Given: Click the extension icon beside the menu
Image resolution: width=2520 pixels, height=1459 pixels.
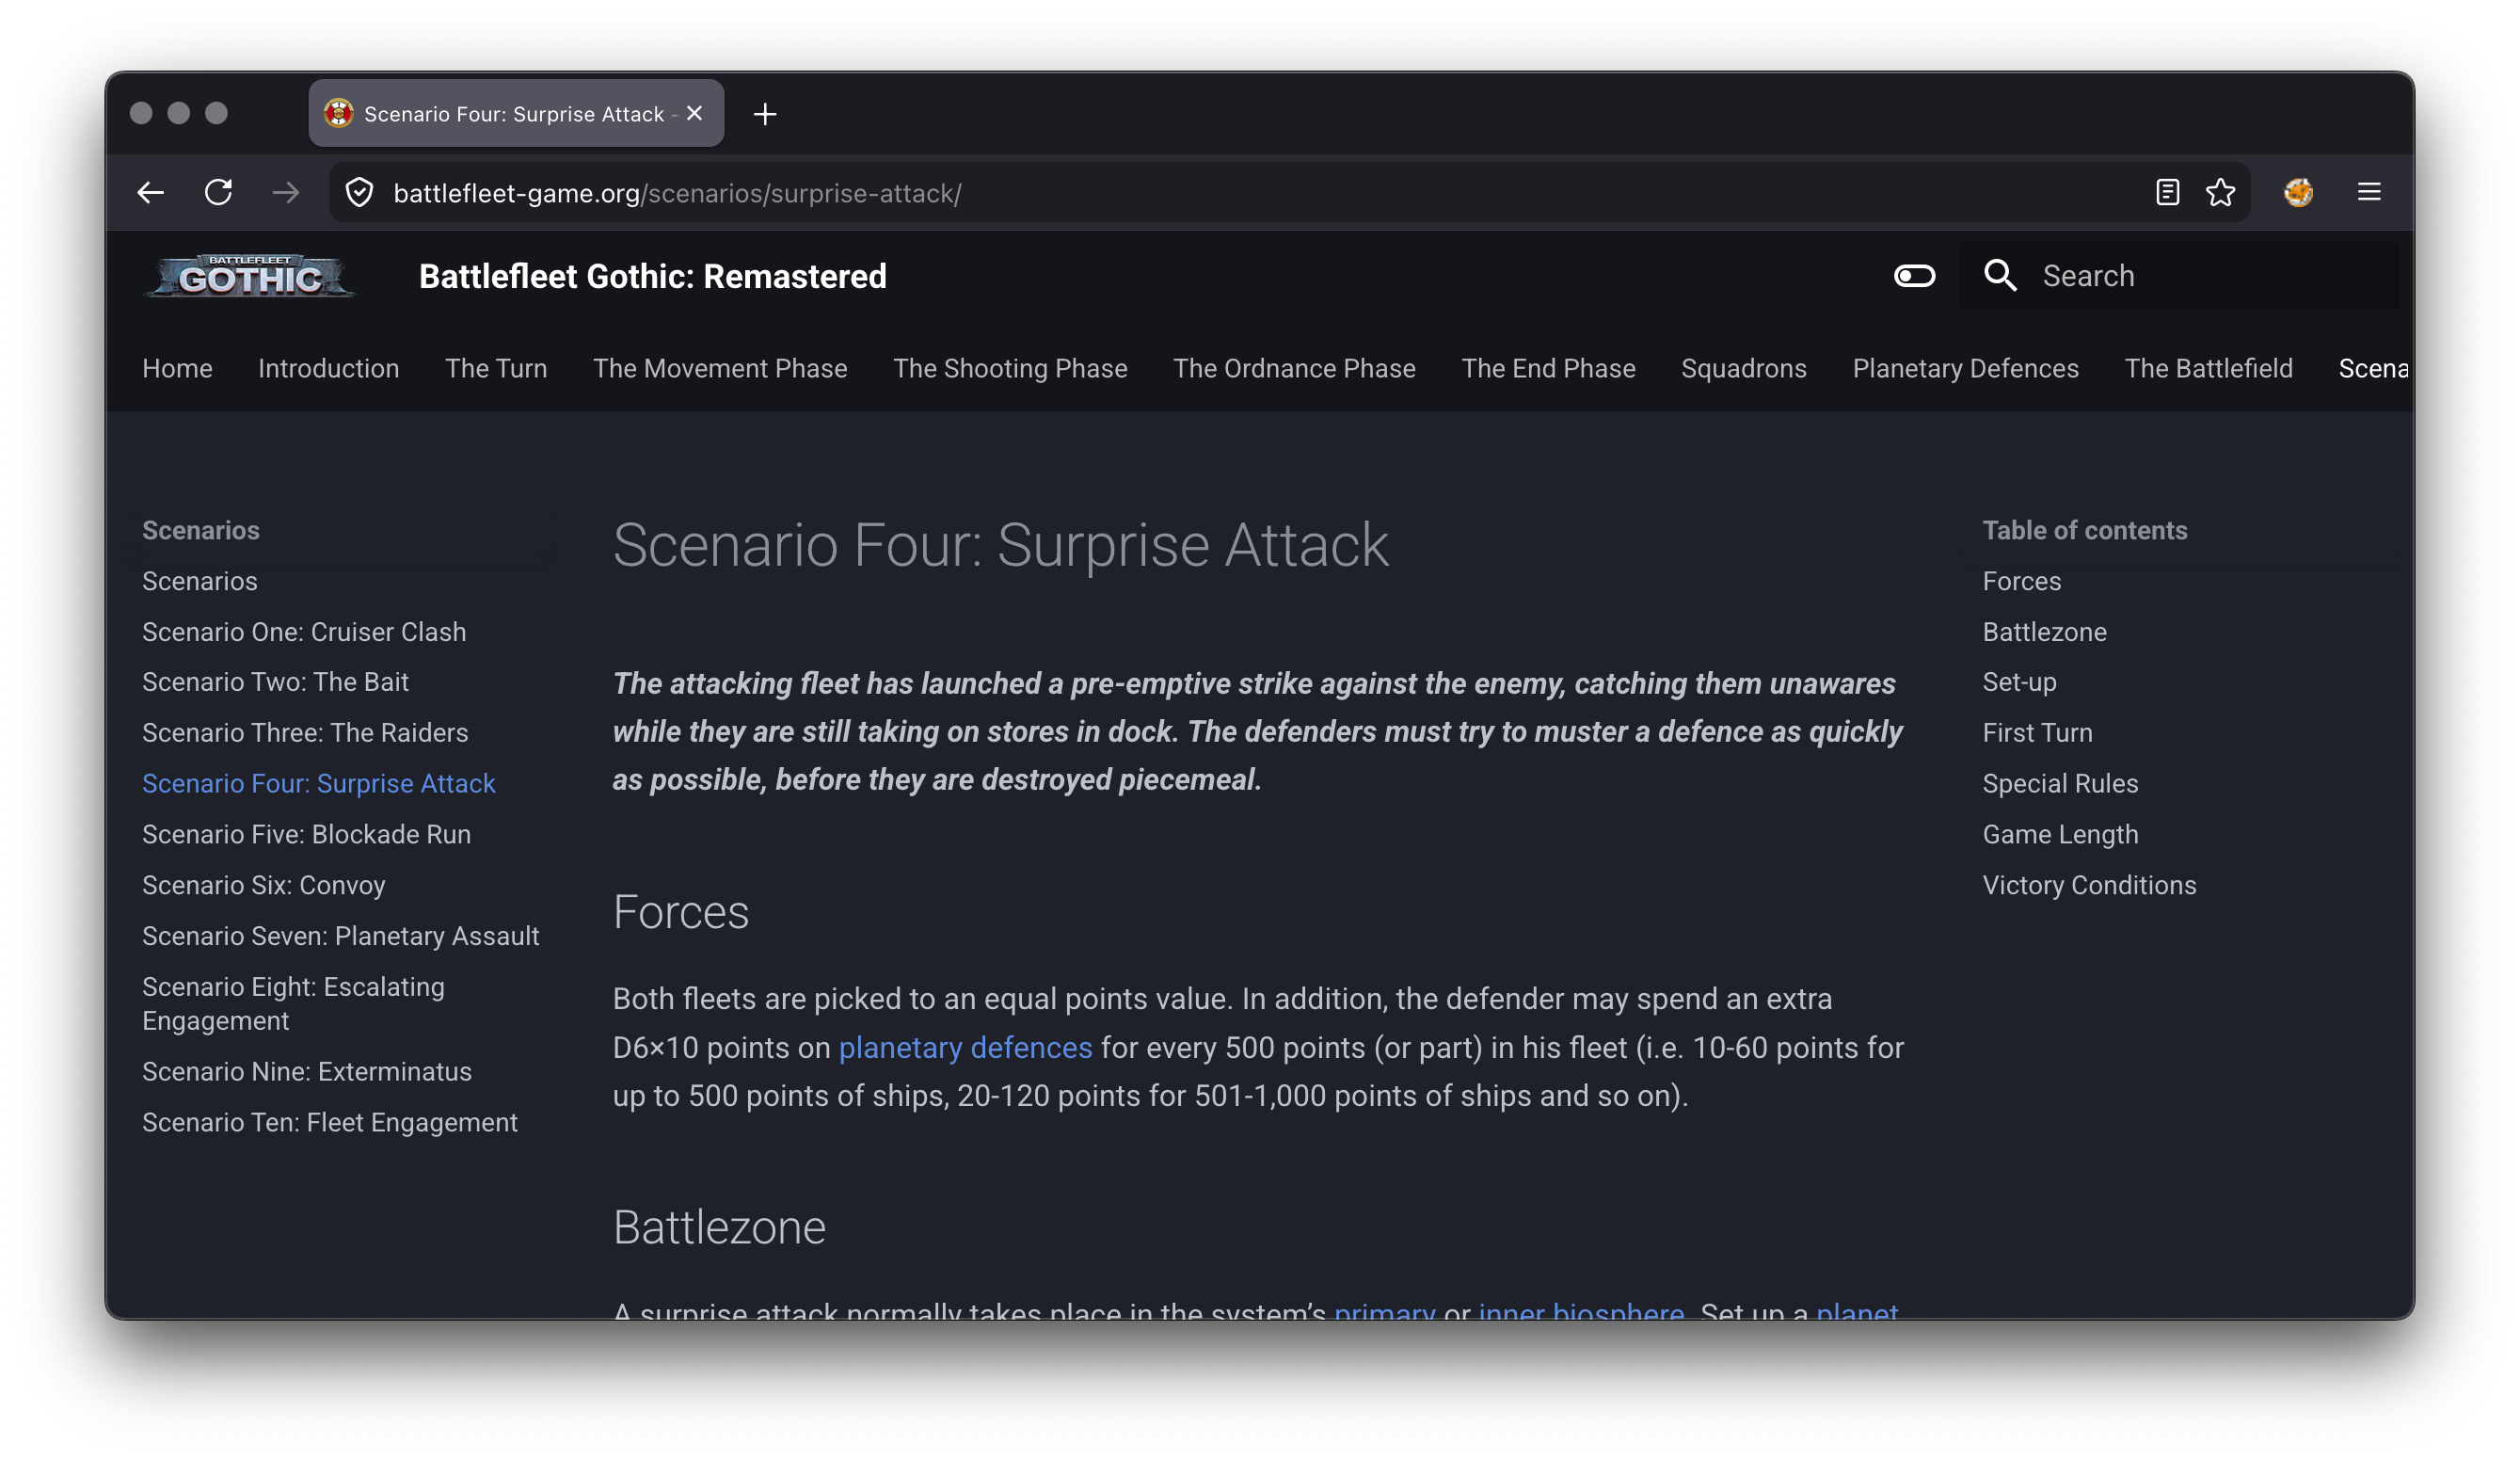Looking at the screenshot, I should click(x=2298, y=192).
